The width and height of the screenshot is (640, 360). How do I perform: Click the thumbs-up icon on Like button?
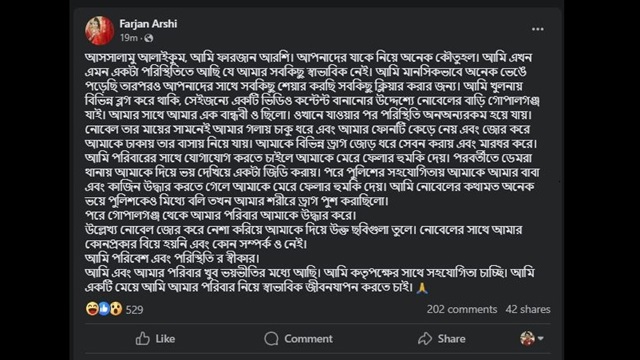pyautogui.click(x=142, y=339)
